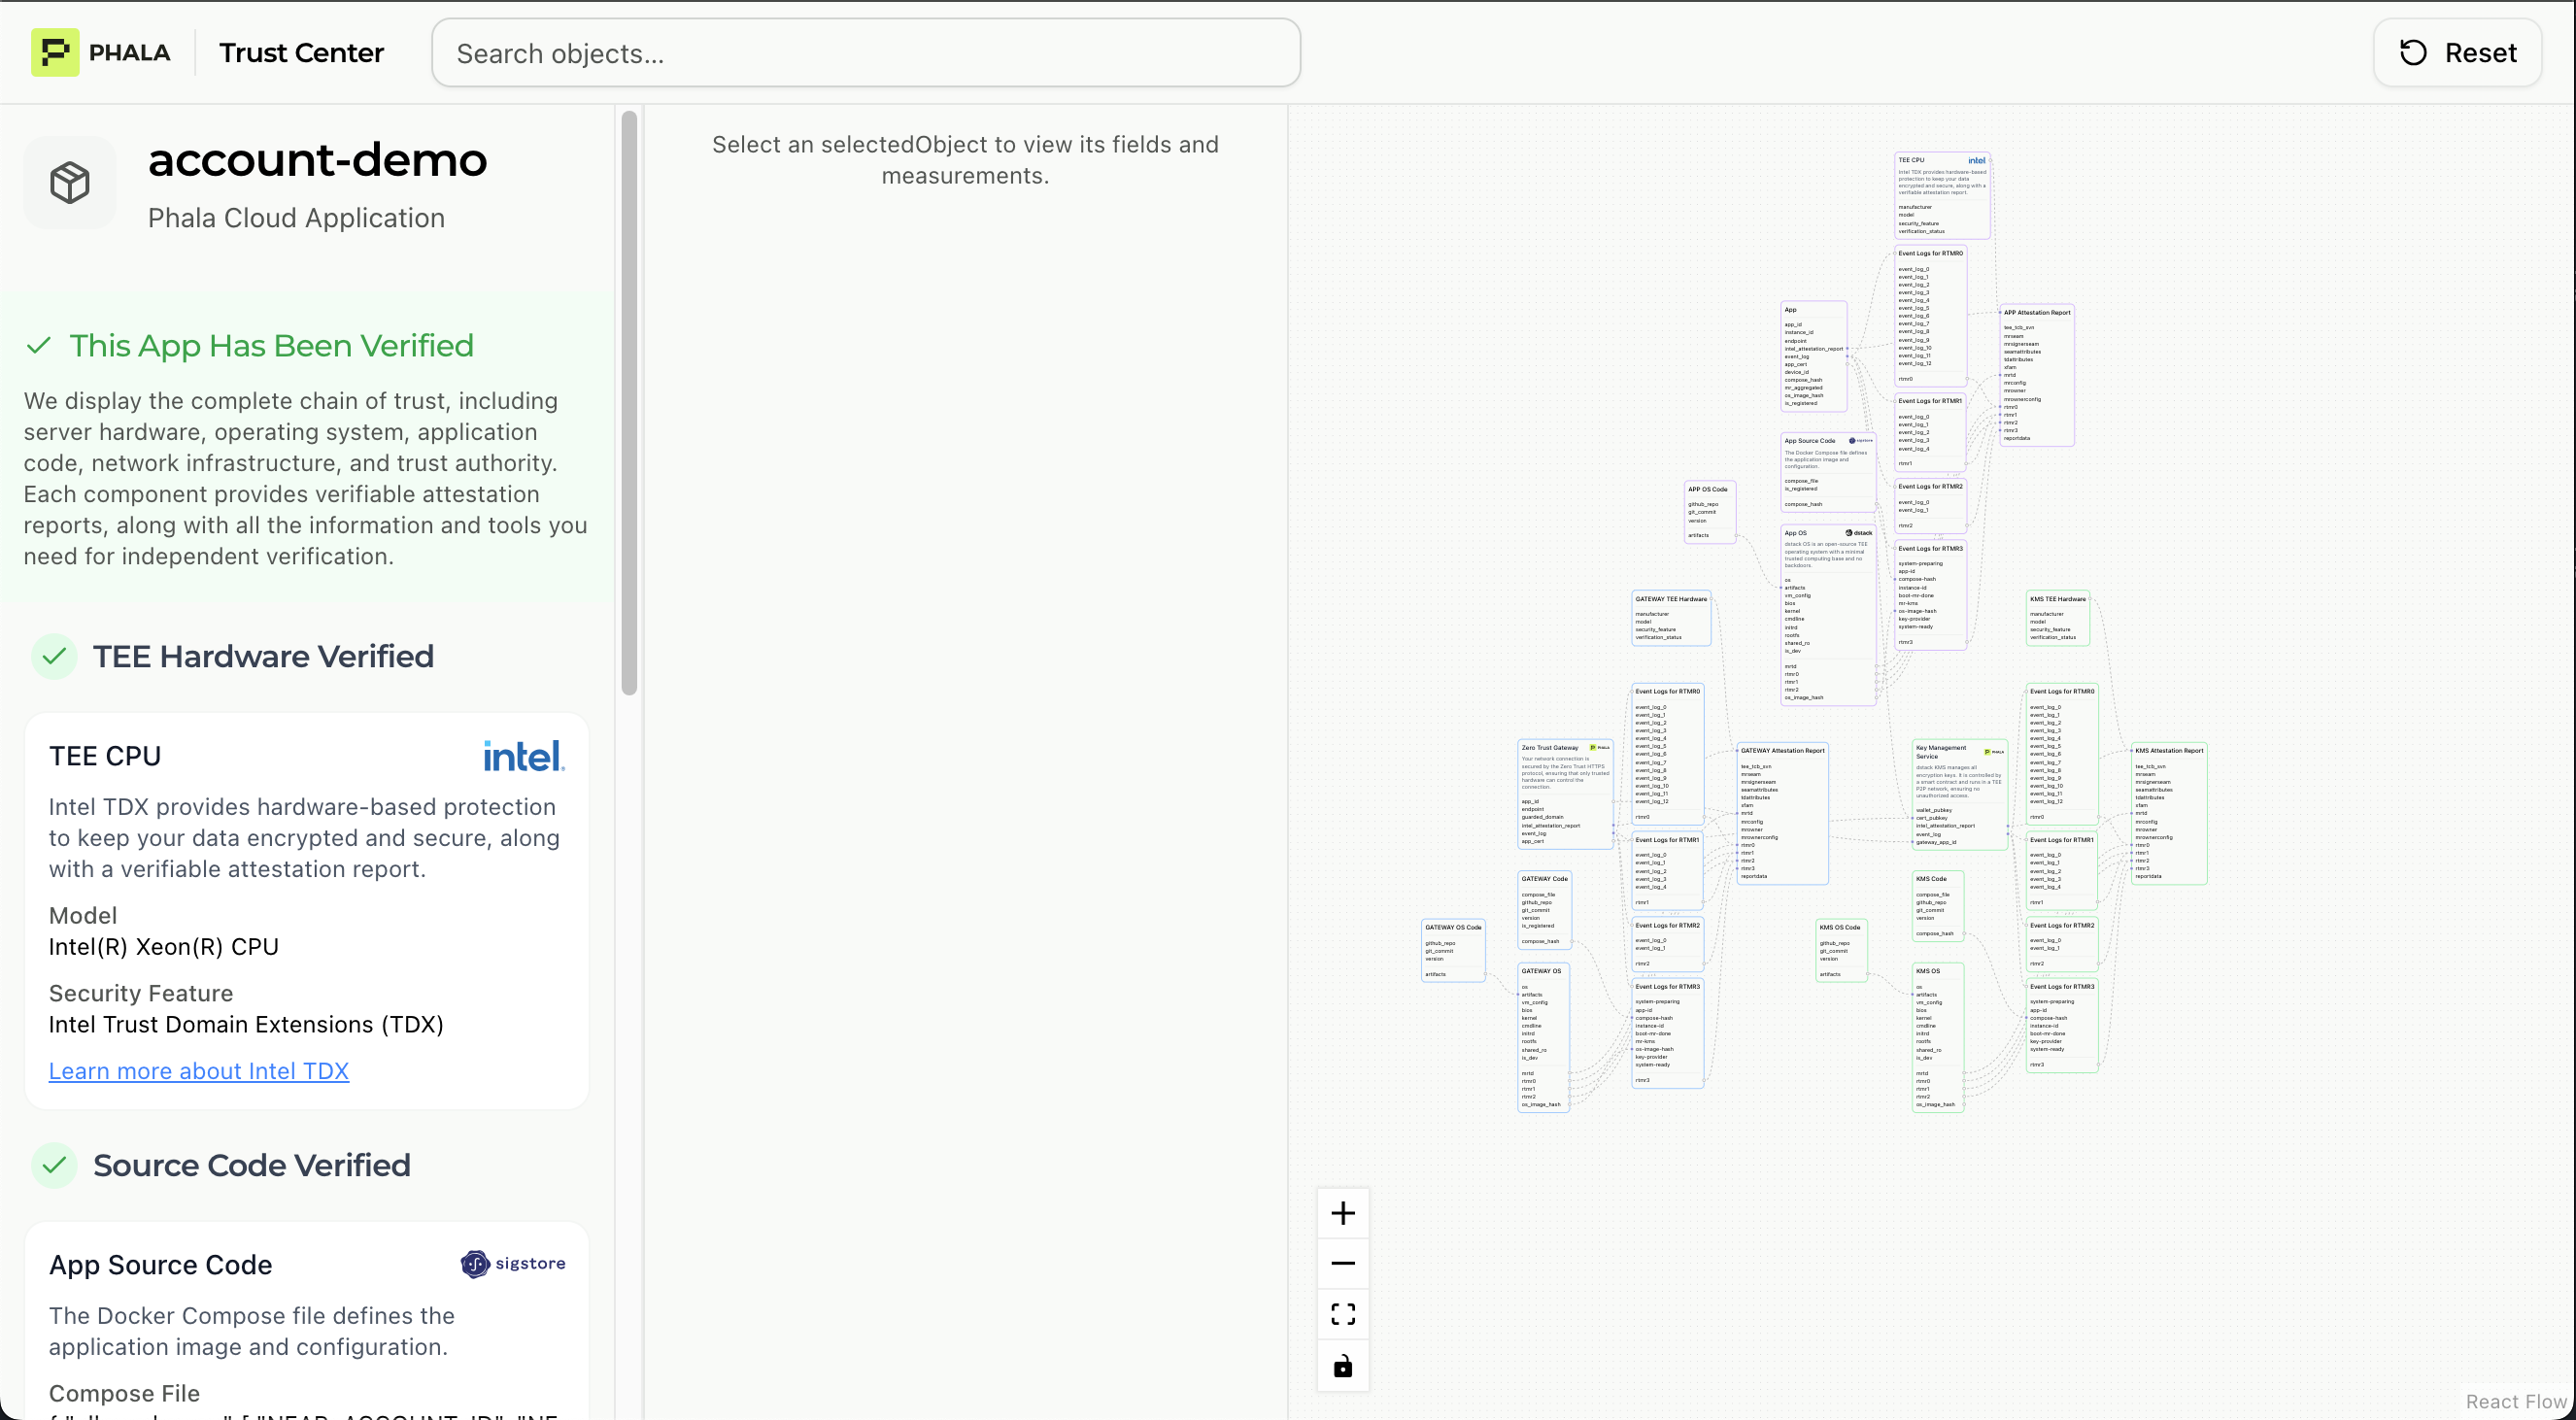This screenshot has height=1420, width=2576.
Task: Open Learn more about Intel TDX link
Action: 198,1071
